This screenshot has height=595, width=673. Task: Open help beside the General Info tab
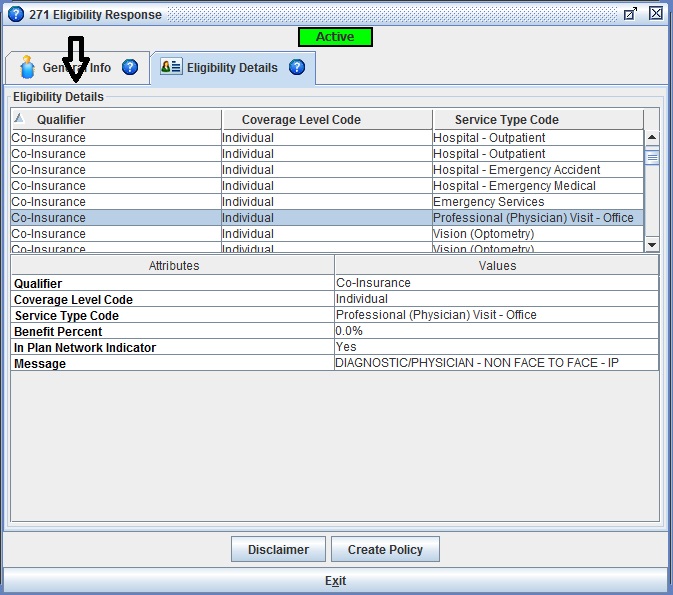click(130, 67)
